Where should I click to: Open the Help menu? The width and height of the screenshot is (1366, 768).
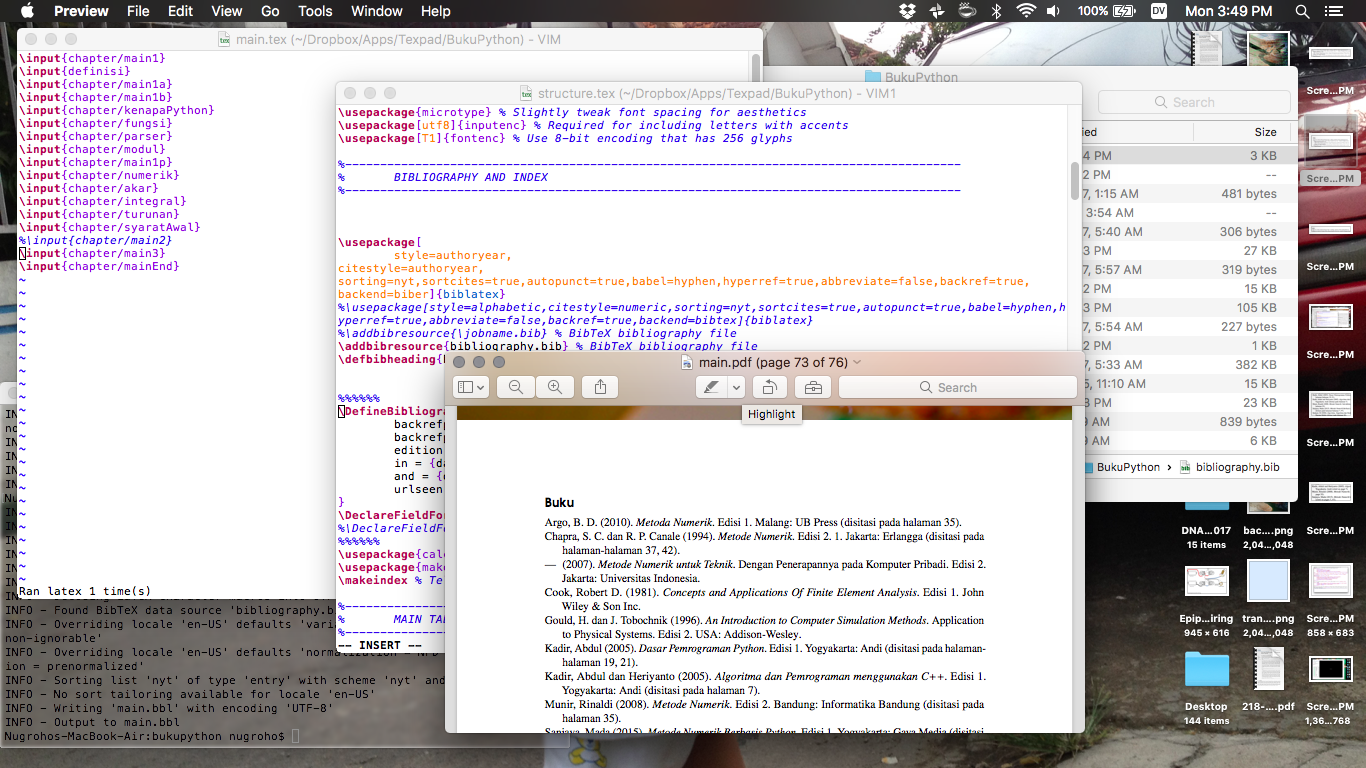click(x=435, y=11)
